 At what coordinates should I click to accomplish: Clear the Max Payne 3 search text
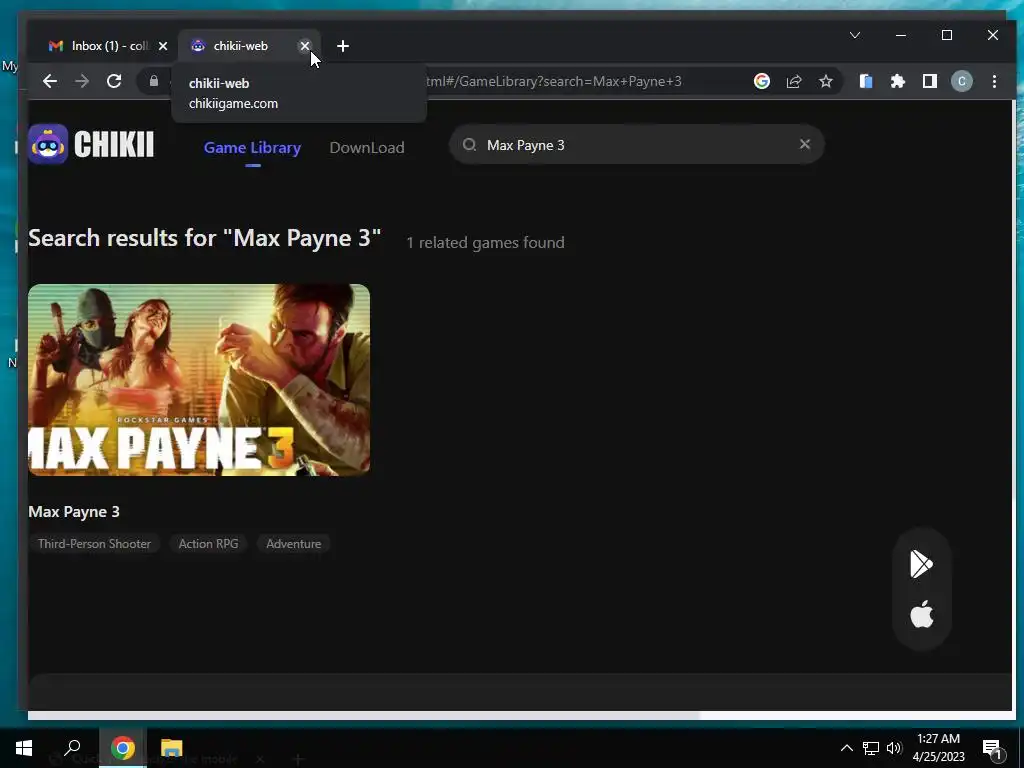click(x=805, y=144)
